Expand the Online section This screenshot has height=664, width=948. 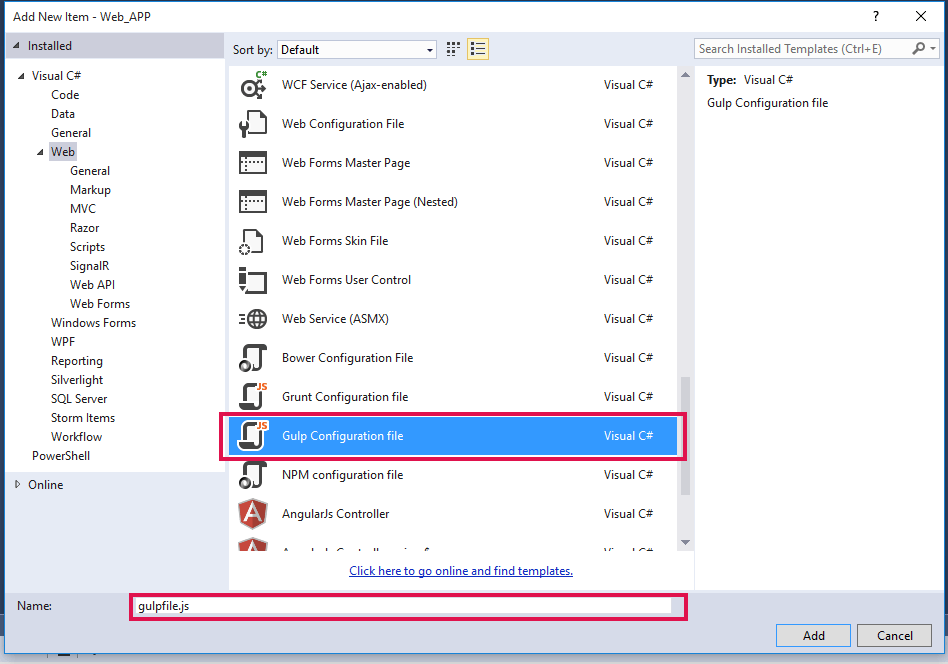(18, 485)
